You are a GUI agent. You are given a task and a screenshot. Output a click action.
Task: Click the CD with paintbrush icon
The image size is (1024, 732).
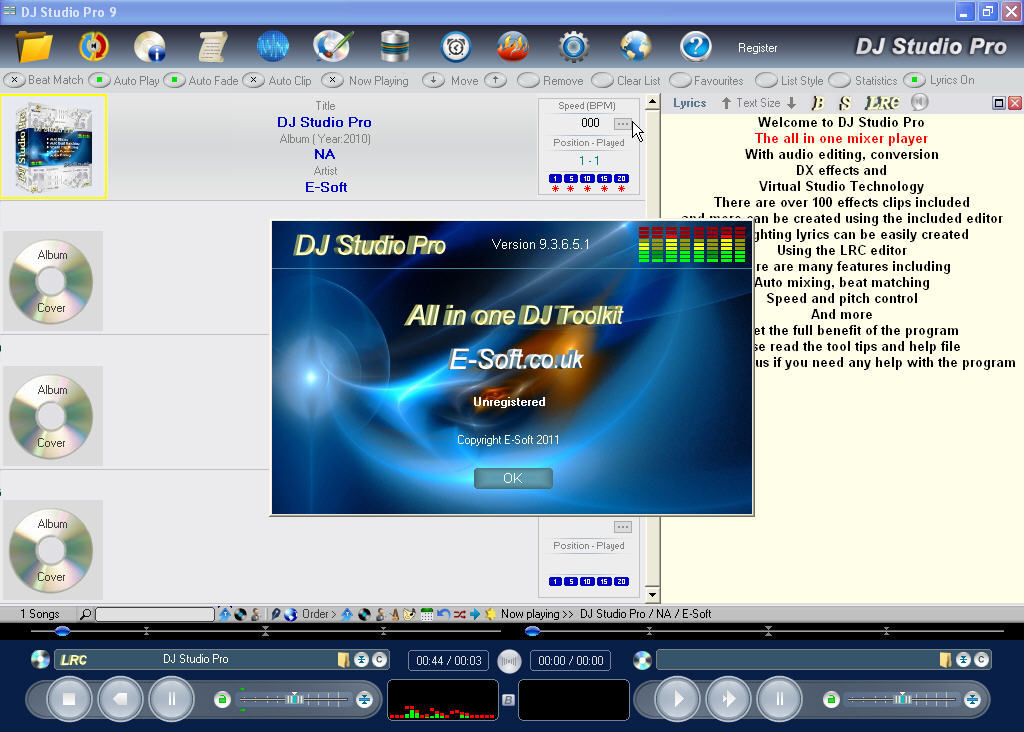(x=333, y=46)
